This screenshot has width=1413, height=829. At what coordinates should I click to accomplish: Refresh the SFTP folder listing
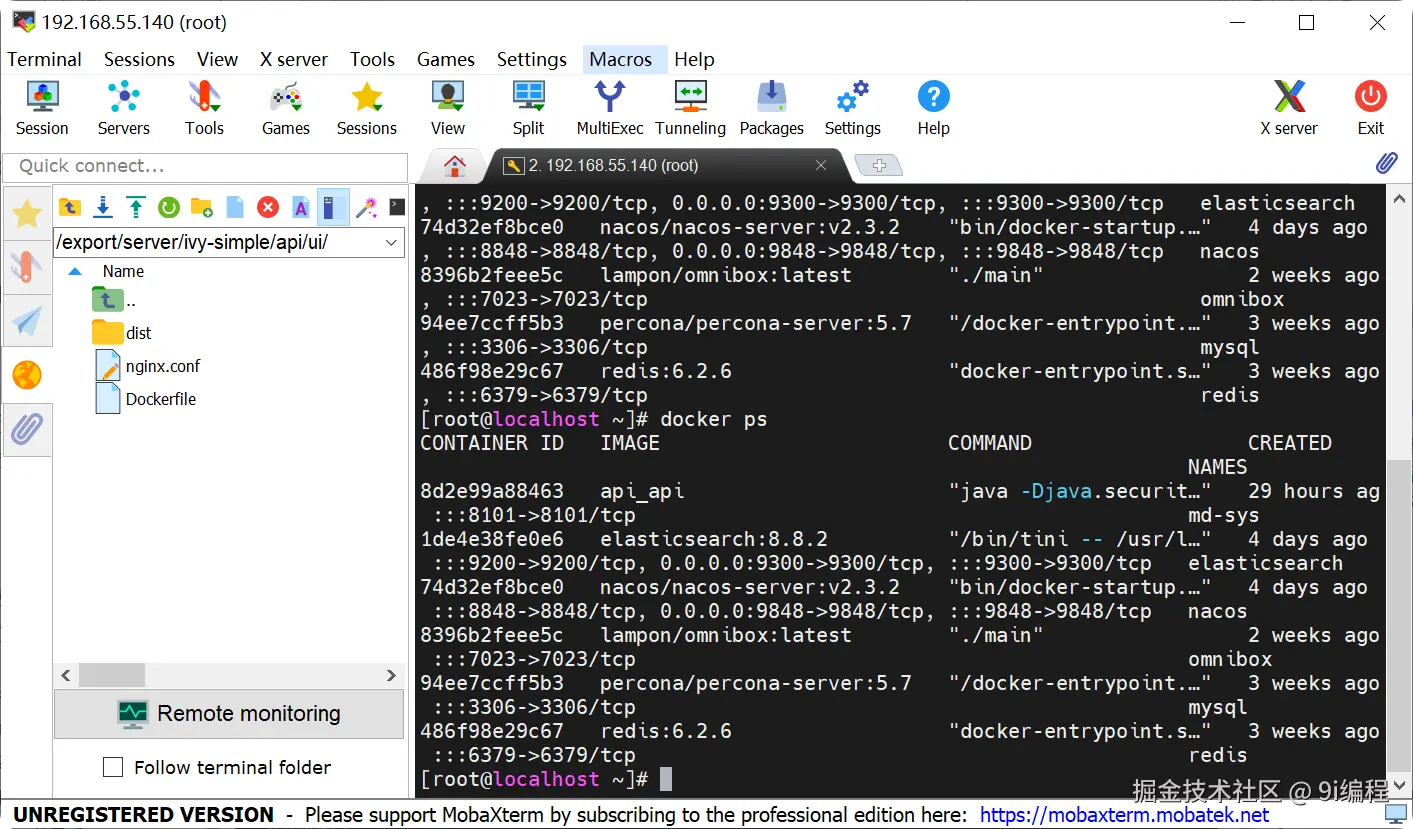click(168, 207)
